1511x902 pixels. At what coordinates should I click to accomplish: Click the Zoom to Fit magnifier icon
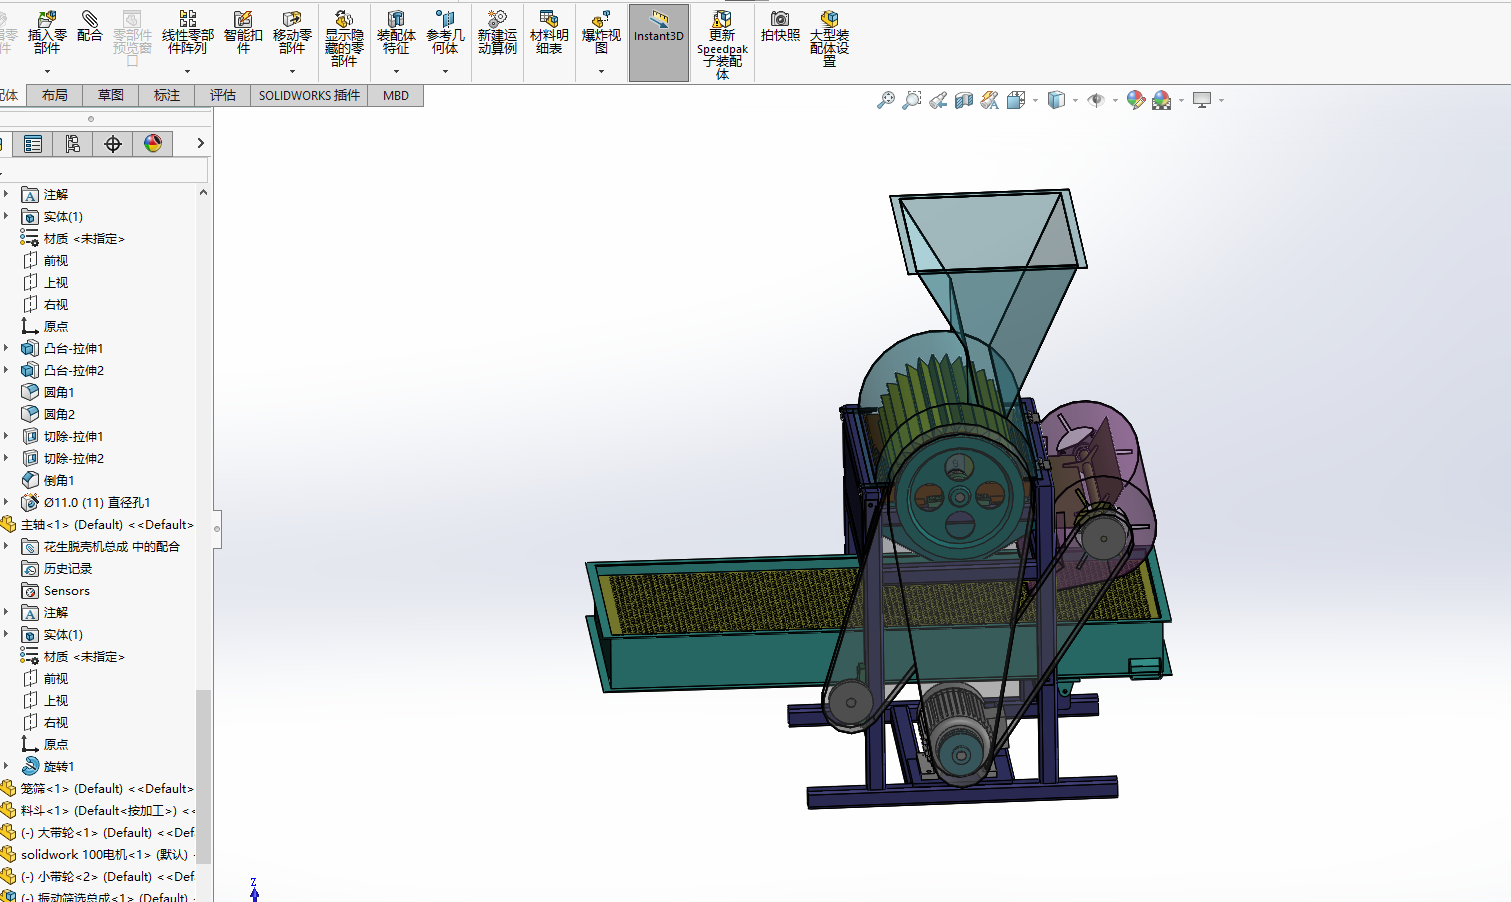click(x=886, y=100)
